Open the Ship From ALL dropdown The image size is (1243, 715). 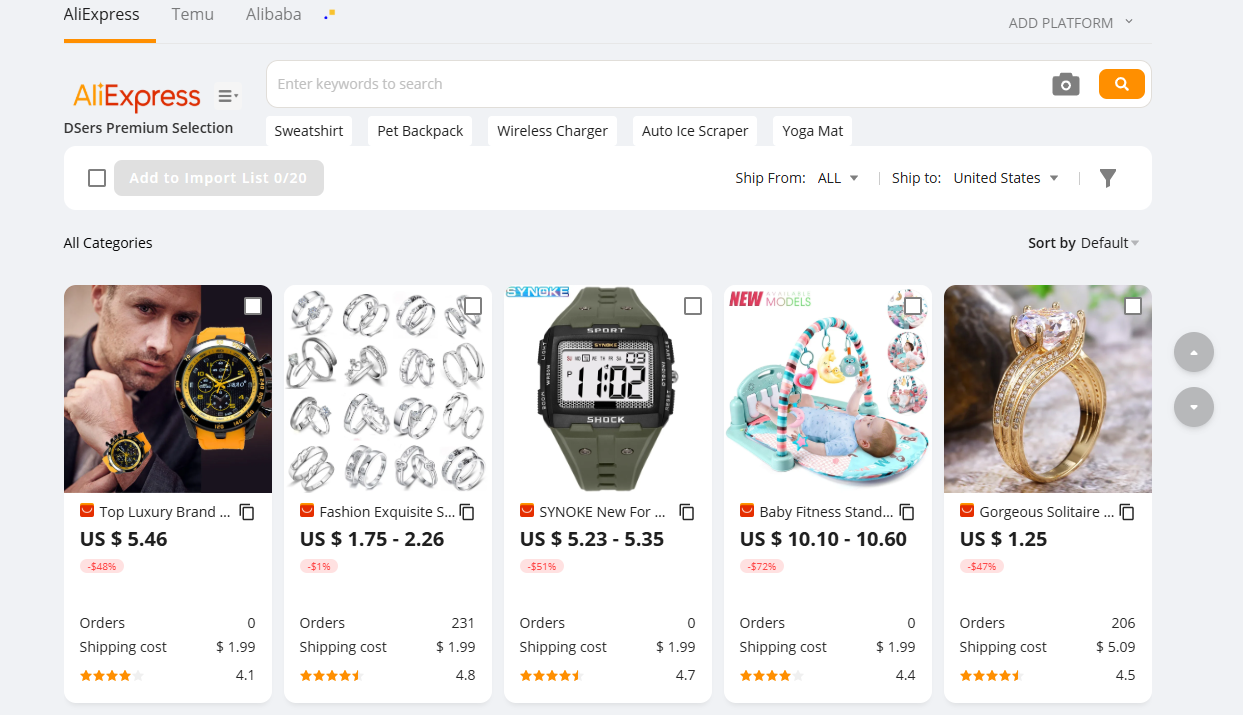pos(838,178)
